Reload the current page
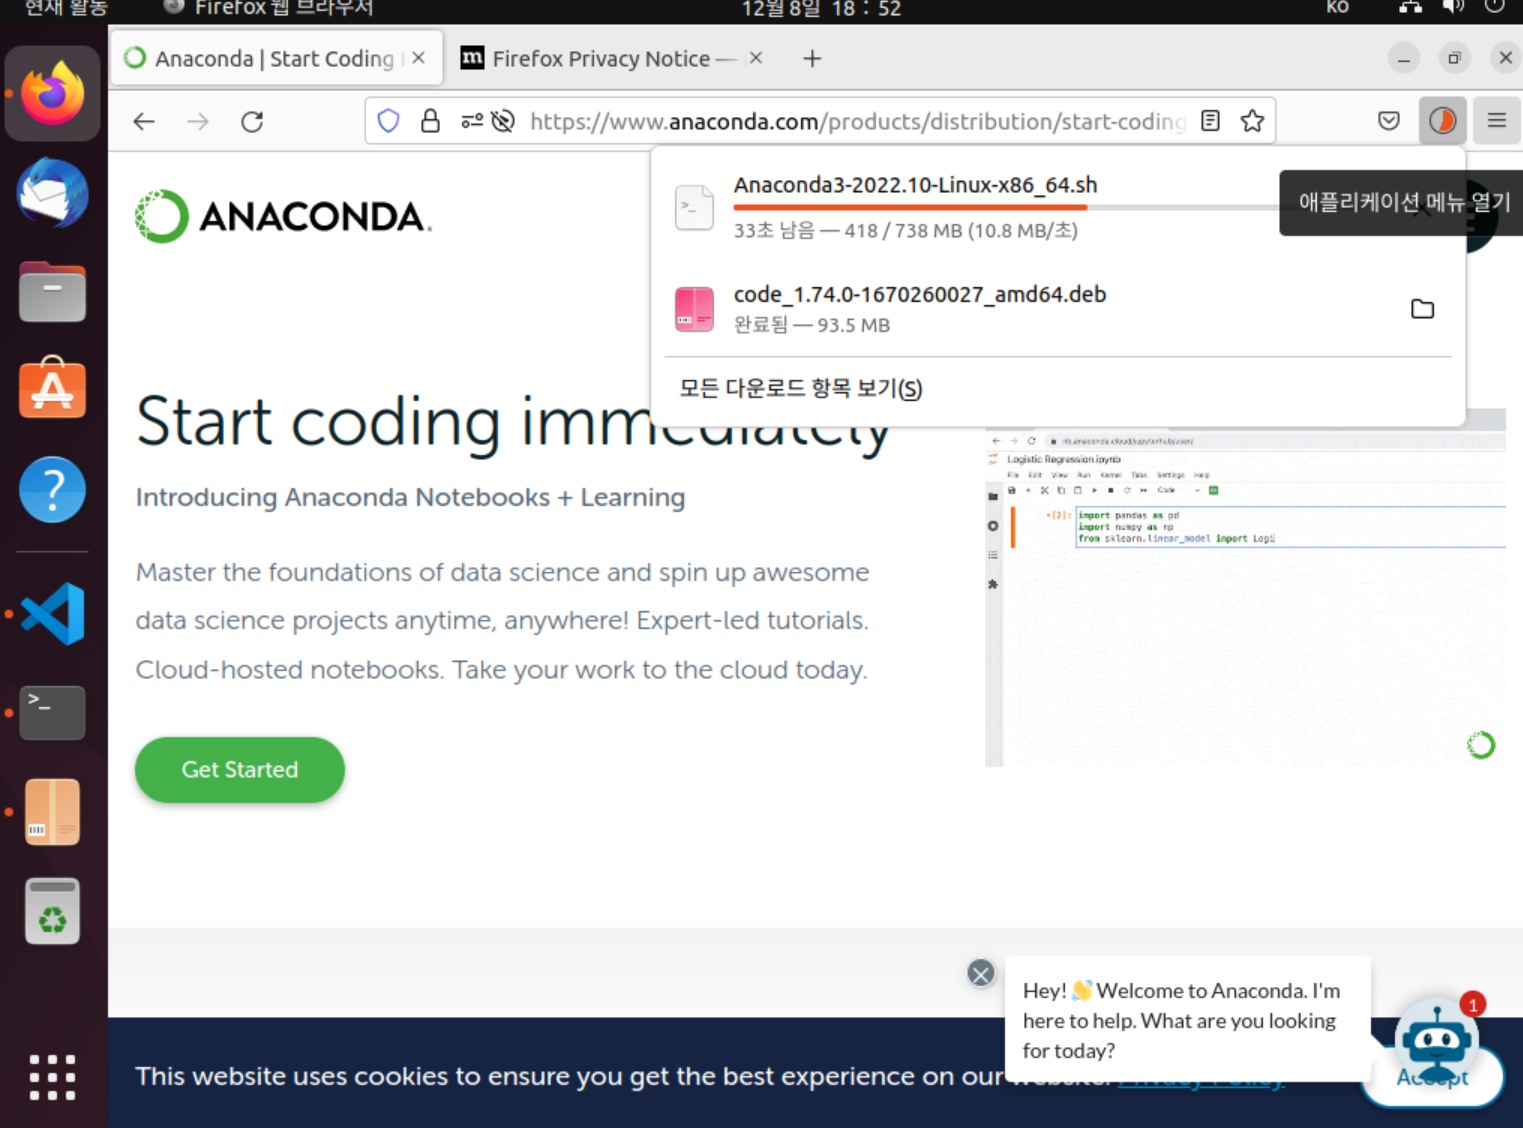Image resolution: width=1523 pixels, height=1128 pixels. point(252,122)
